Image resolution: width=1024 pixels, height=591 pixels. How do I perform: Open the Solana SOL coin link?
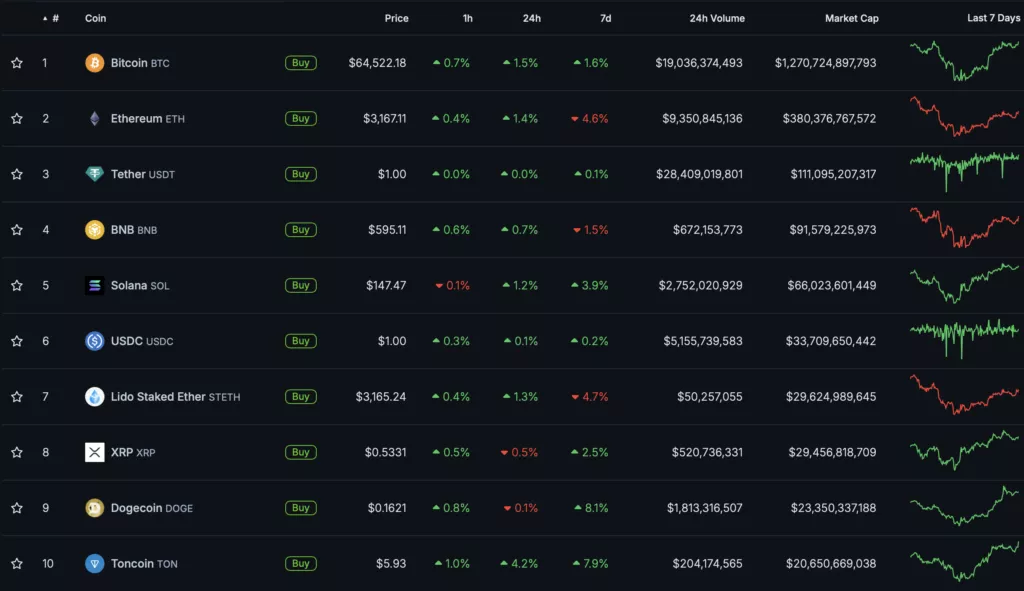140,285
